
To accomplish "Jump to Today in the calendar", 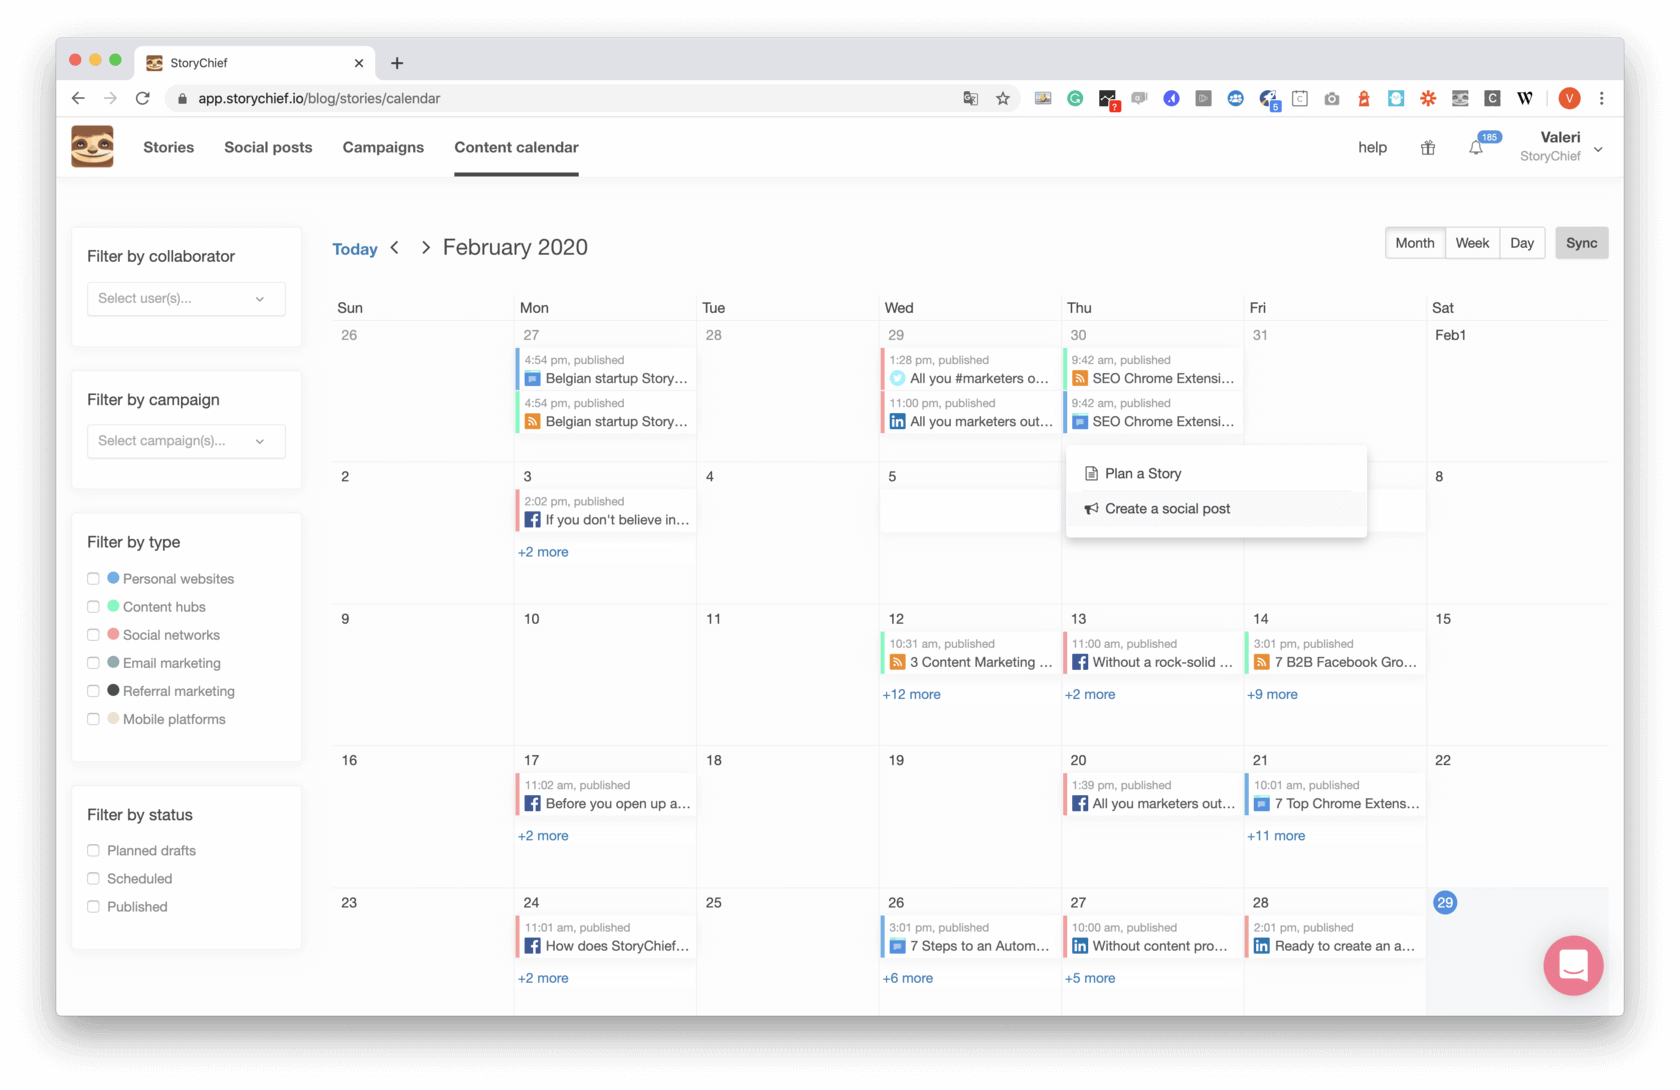I will (355, 248).
